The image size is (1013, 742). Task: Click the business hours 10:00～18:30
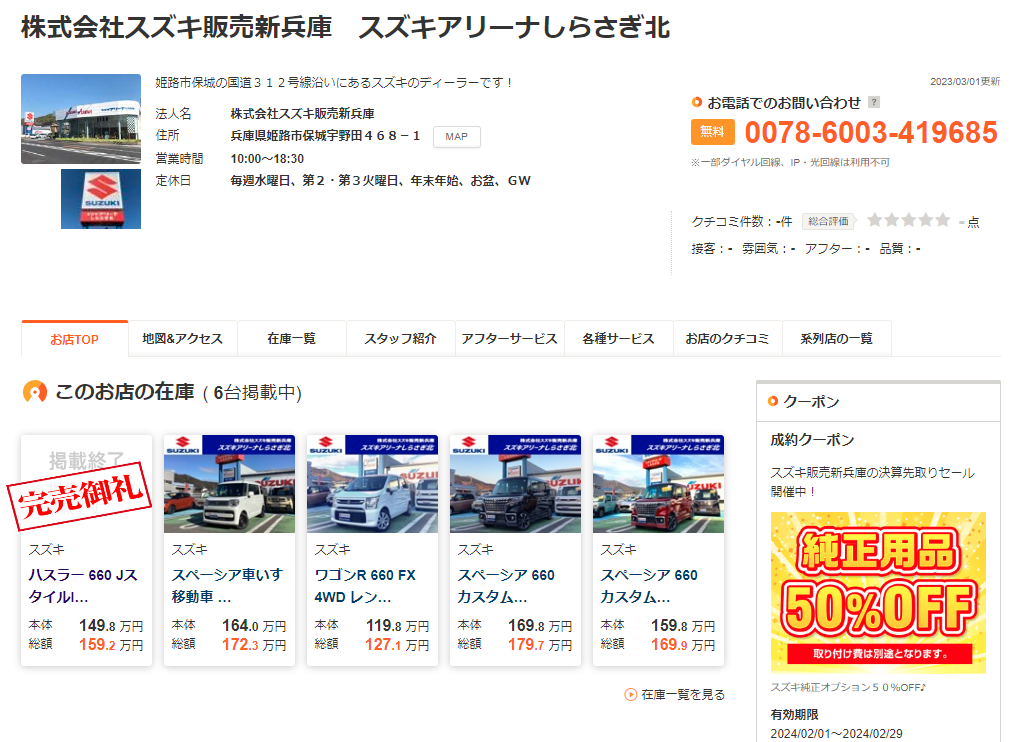[x=267, y=158]
